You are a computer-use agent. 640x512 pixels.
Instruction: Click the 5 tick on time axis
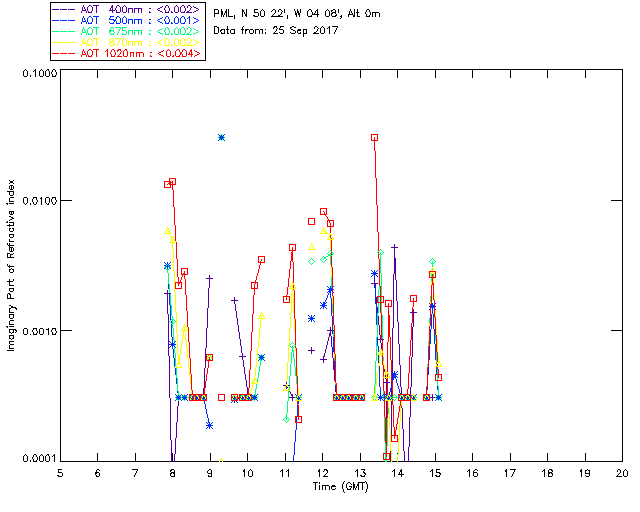point(60,473)
